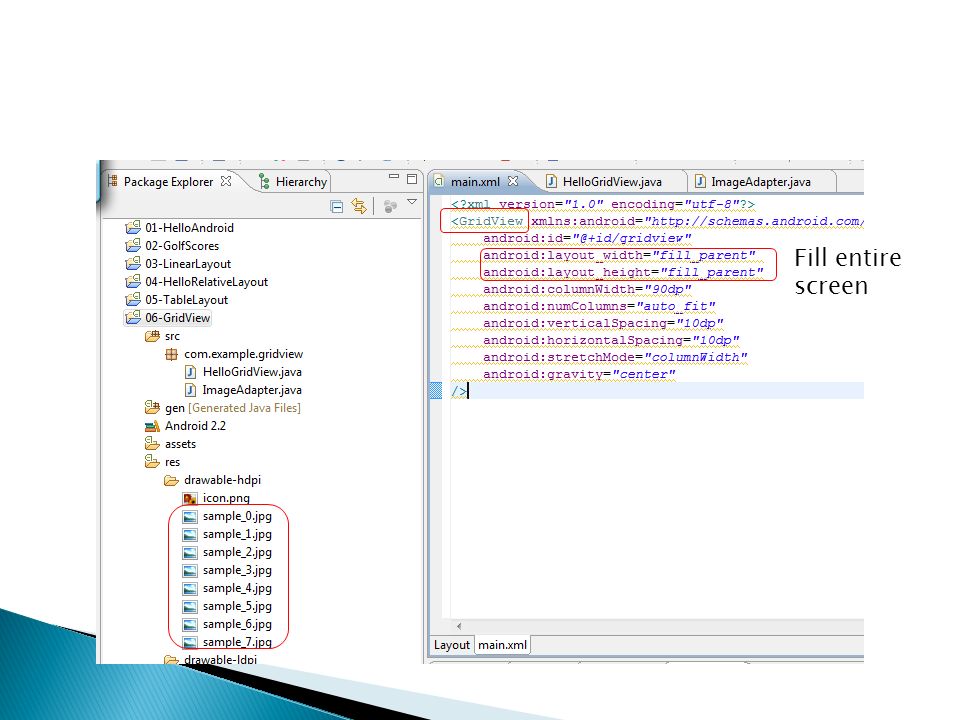Maximize the Package Explorer panel

point(412,179)
